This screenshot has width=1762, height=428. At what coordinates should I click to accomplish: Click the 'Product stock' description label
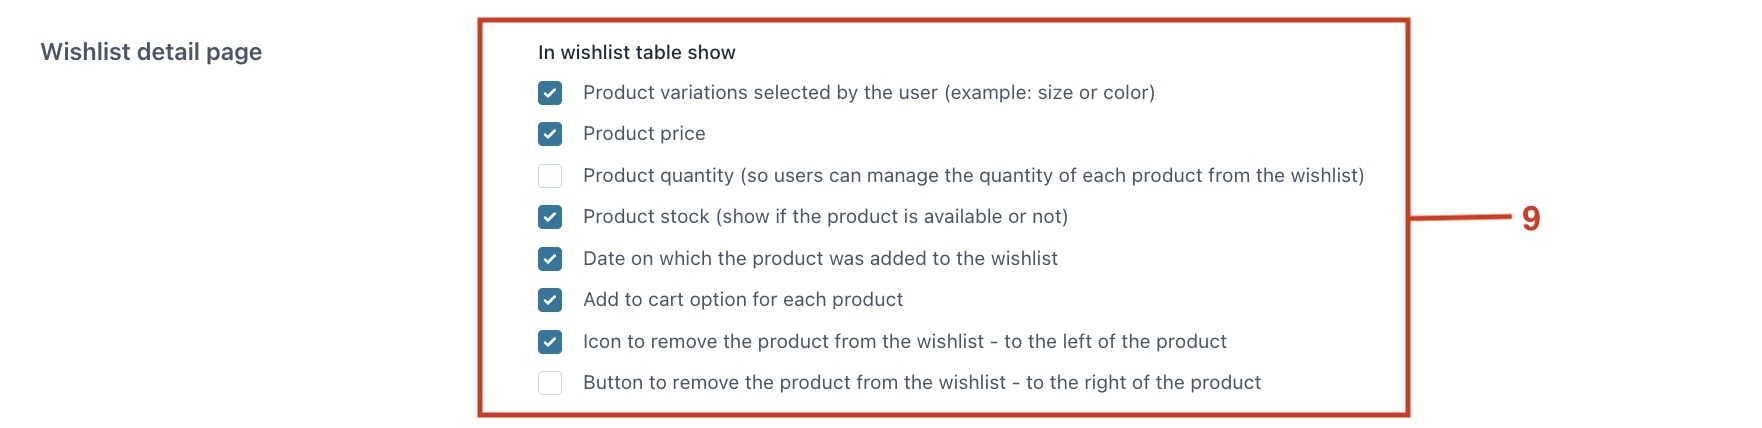click(825, 217)
